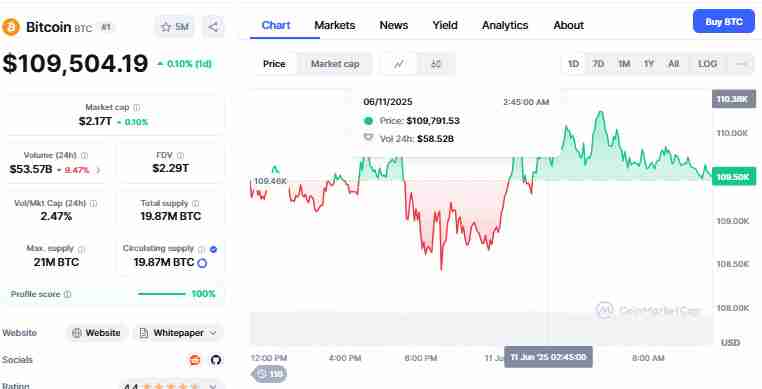This screenshot has width=762, height=389.
Task: Toggle LOG scale on the chart
Action: point(707,64)
